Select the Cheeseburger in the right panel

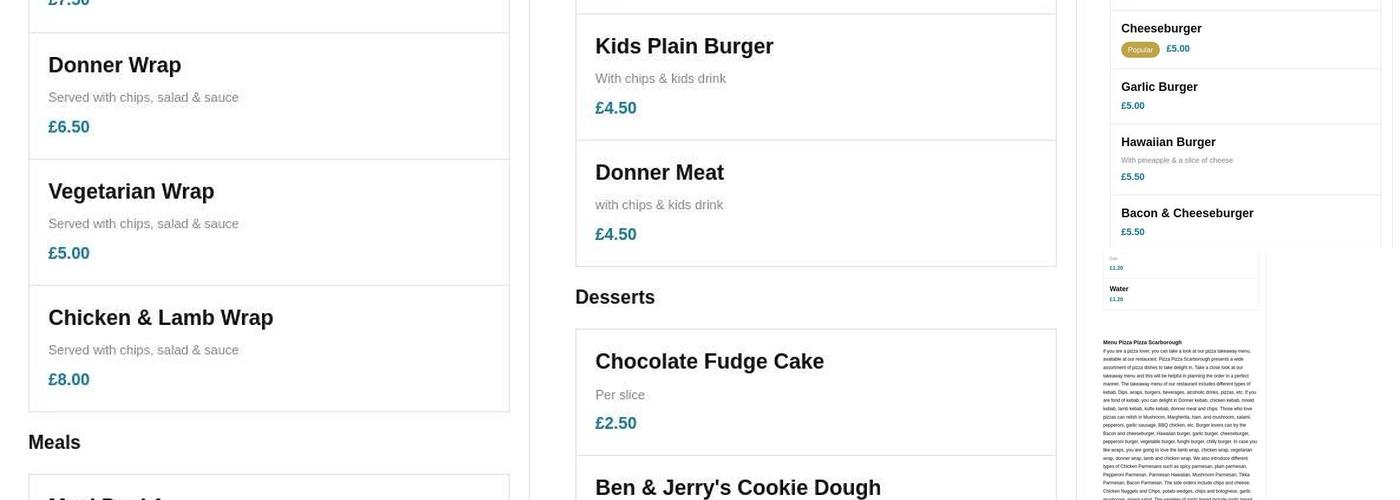[x=1161, y=29]
